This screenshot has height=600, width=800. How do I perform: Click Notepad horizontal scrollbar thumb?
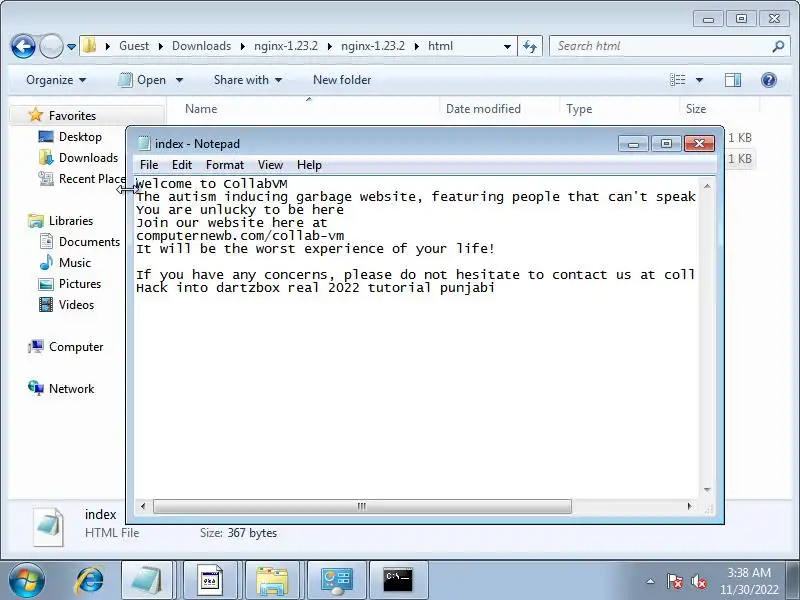[x=362, y=506]
